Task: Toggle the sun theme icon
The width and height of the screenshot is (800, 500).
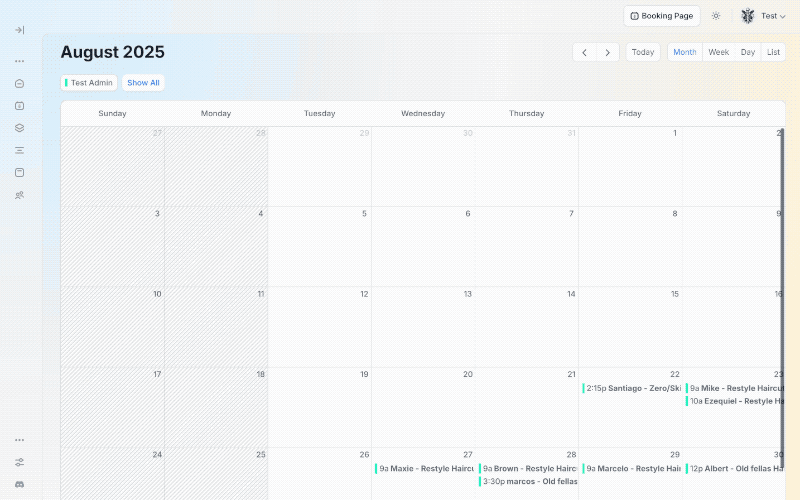Action: pyautogui.click(x=716, y=16)
